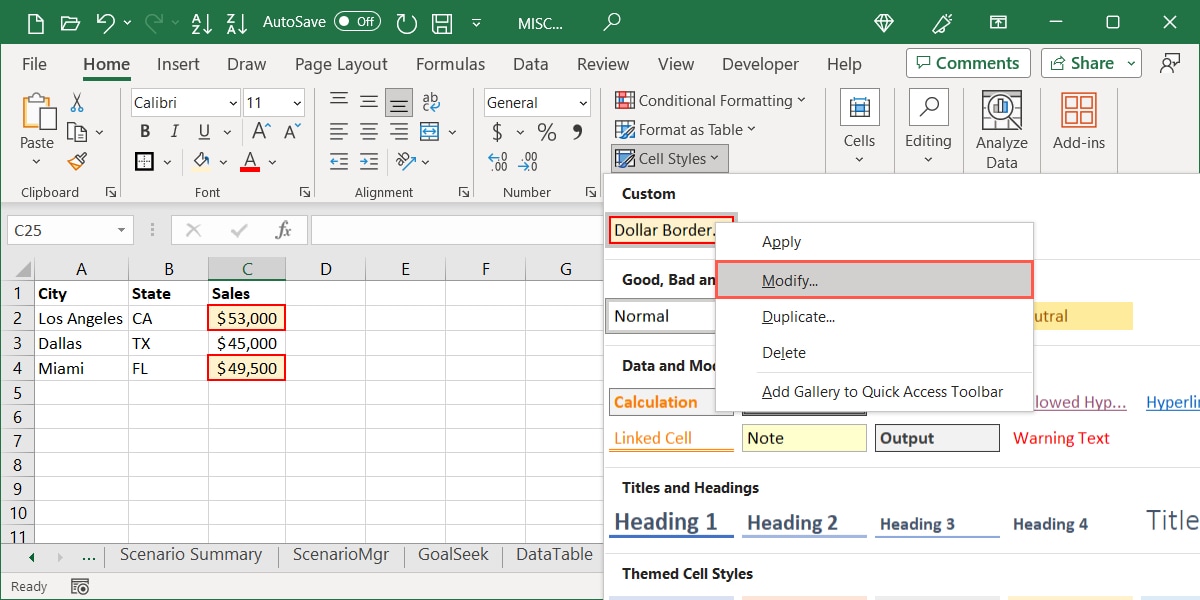1200x600 pixels.
Task: Switch to the Formulas ribbon tab
Action: [x=450, y=64]
